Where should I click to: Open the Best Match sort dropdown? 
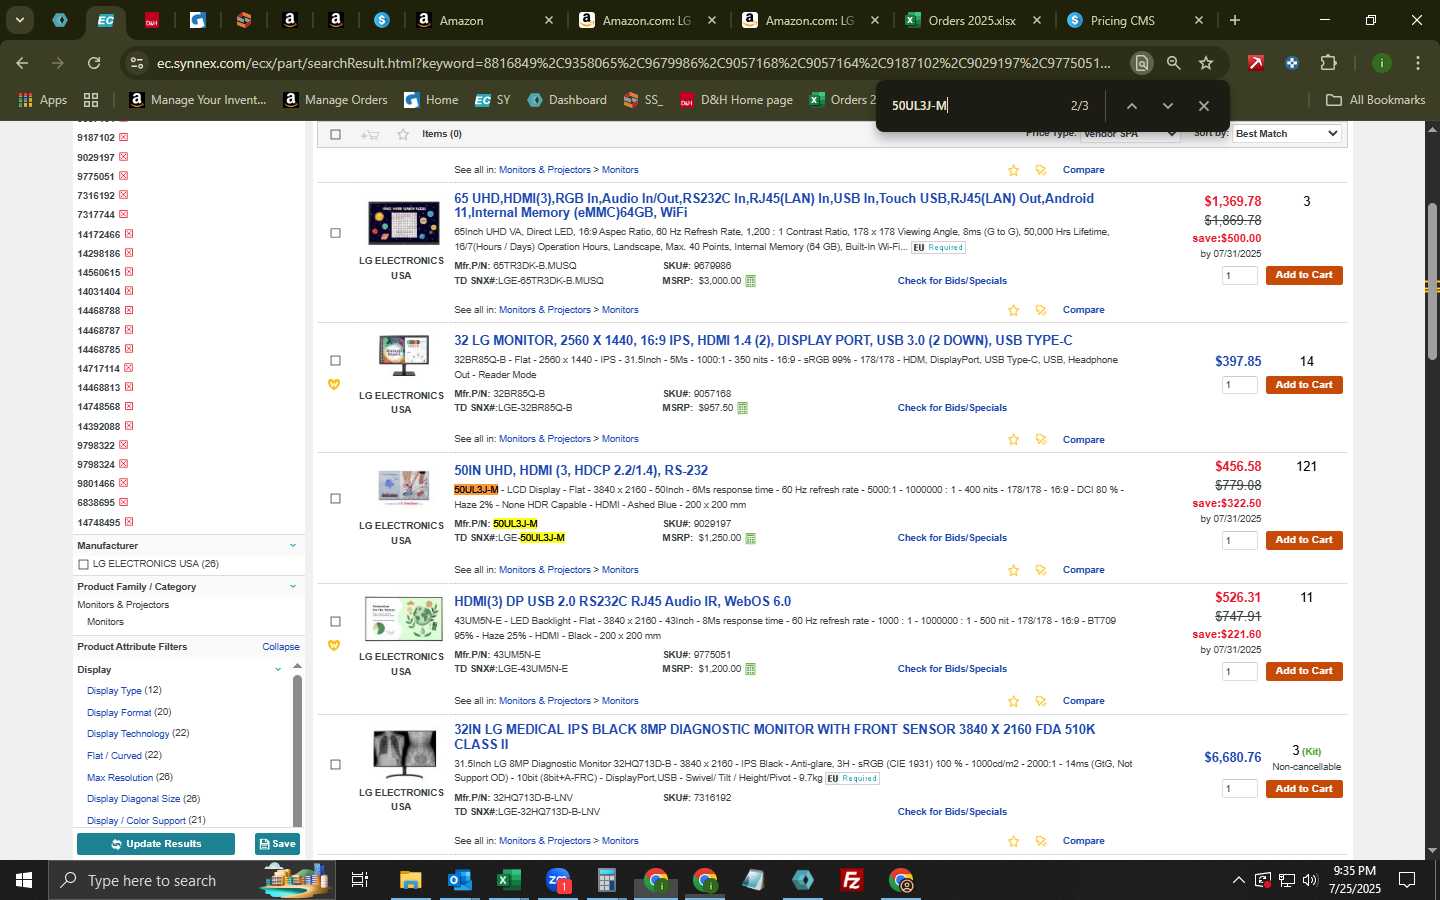point(1286,133)
